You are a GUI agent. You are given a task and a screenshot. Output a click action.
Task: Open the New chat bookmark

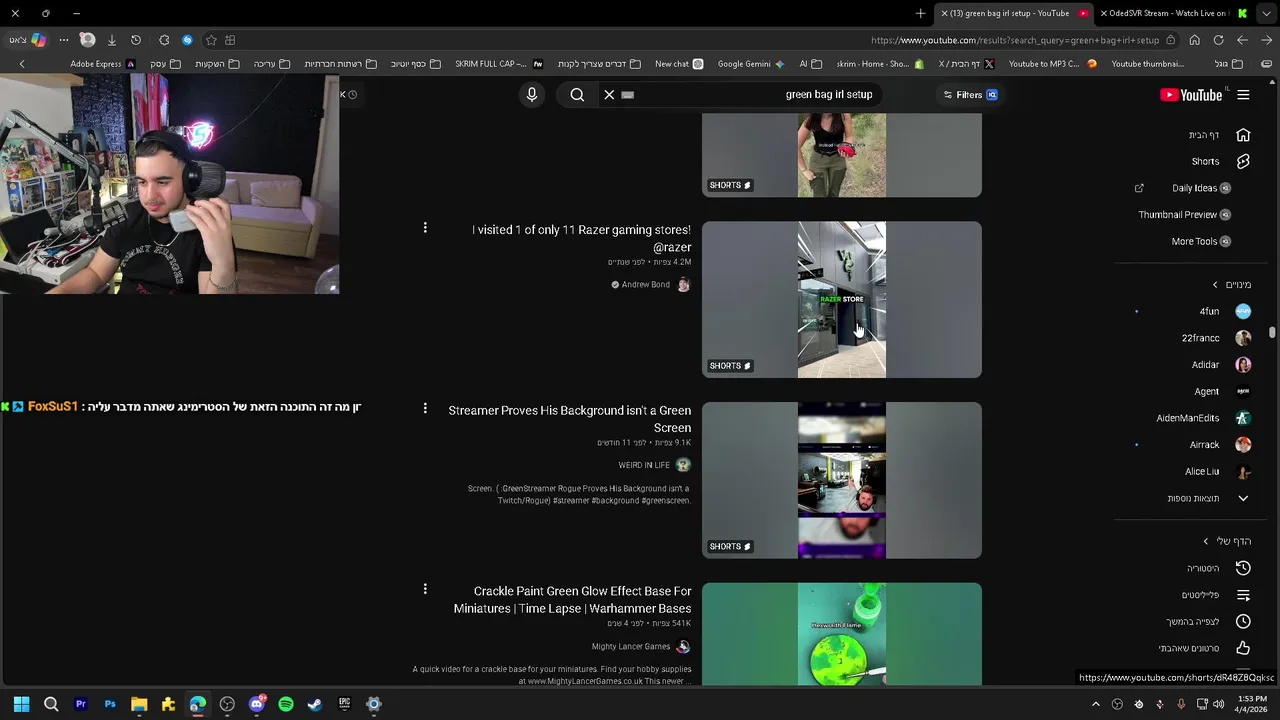(679, 64)
